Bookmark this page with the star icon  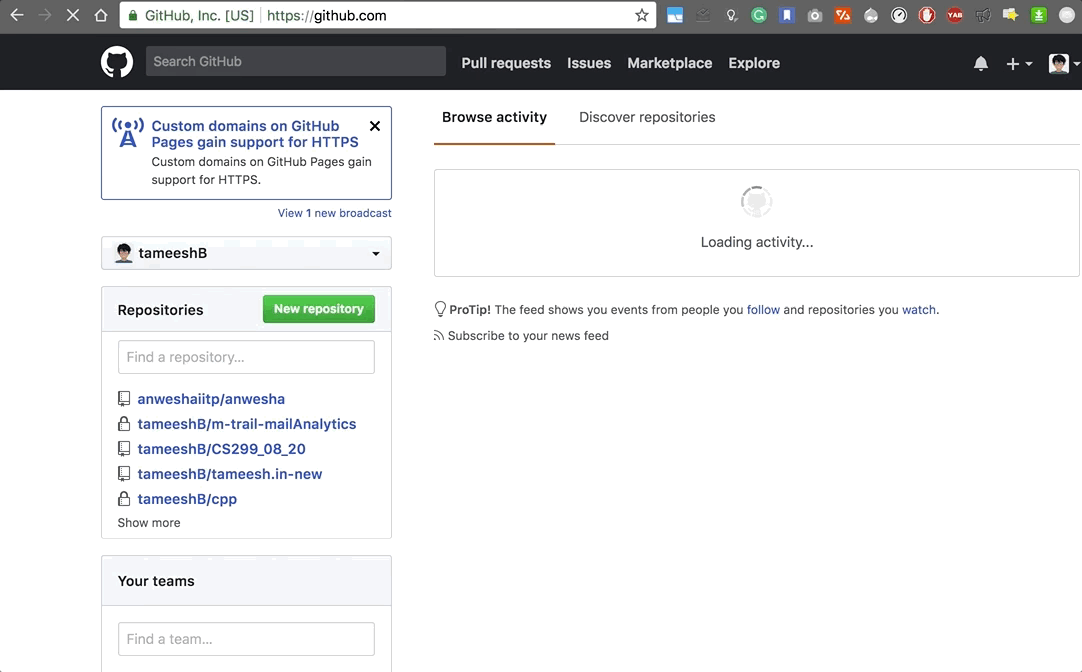coord(642,15)
